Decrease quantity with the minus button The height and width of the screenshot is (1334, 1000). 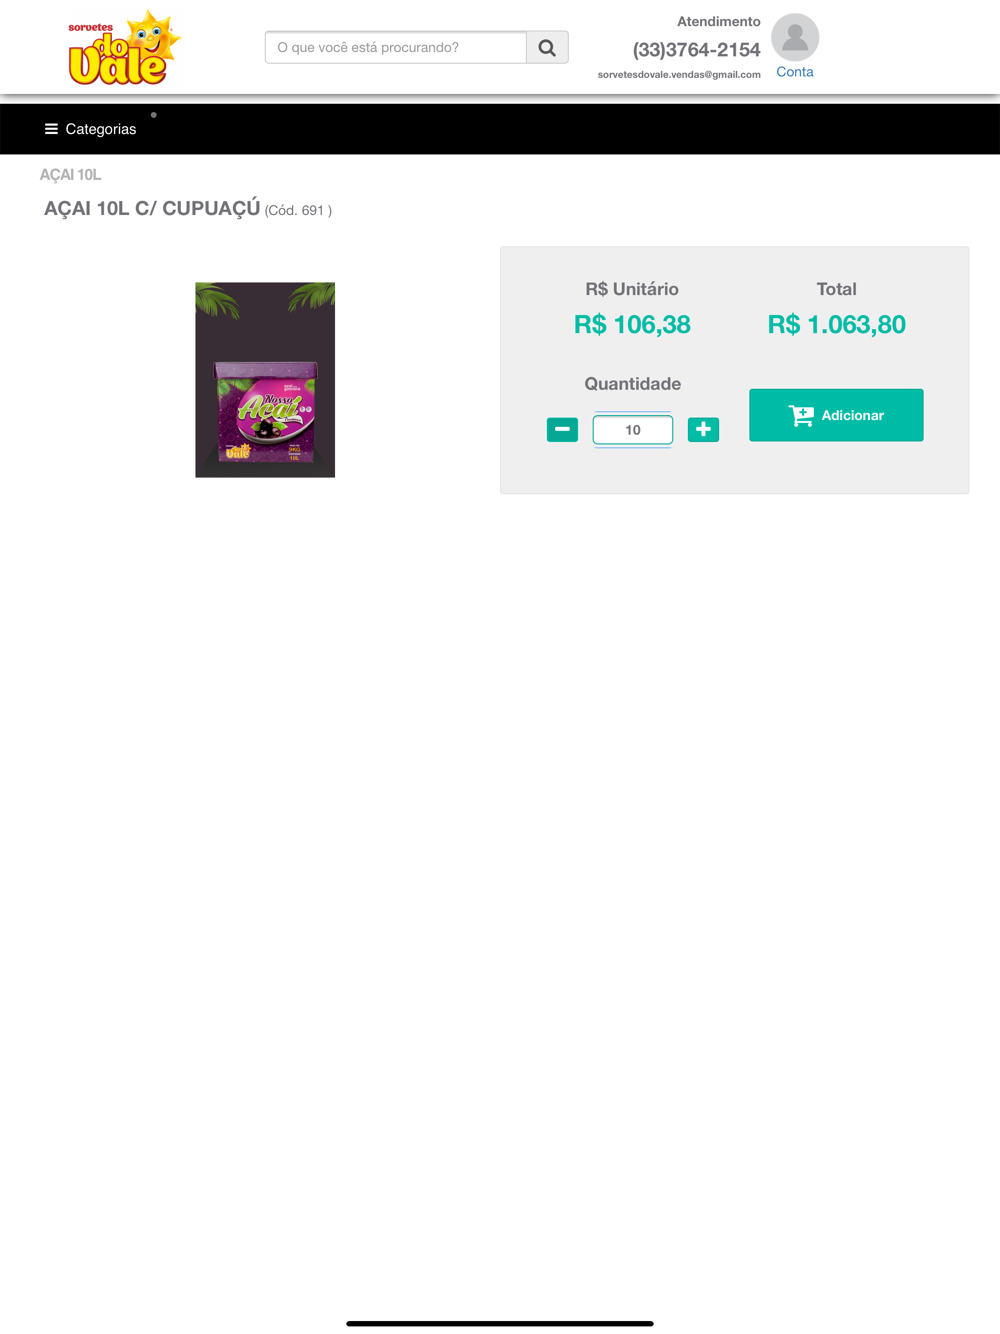tap(562, 429)
